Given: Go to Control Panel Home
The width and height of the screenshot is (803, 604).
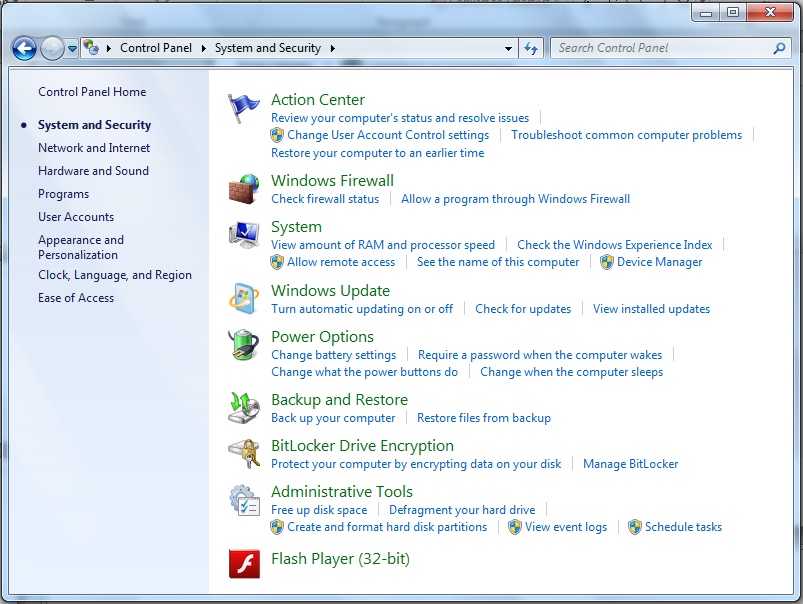Looking at the screenshot, I should pos(92,92).
